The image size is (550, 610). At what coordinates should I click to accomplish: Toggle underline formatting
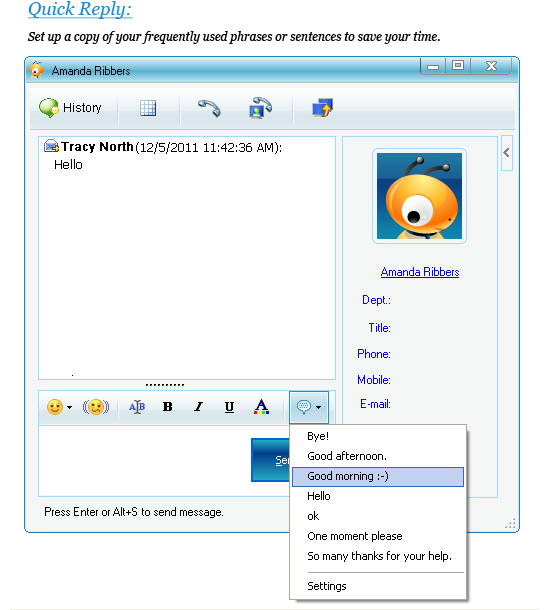229,407
